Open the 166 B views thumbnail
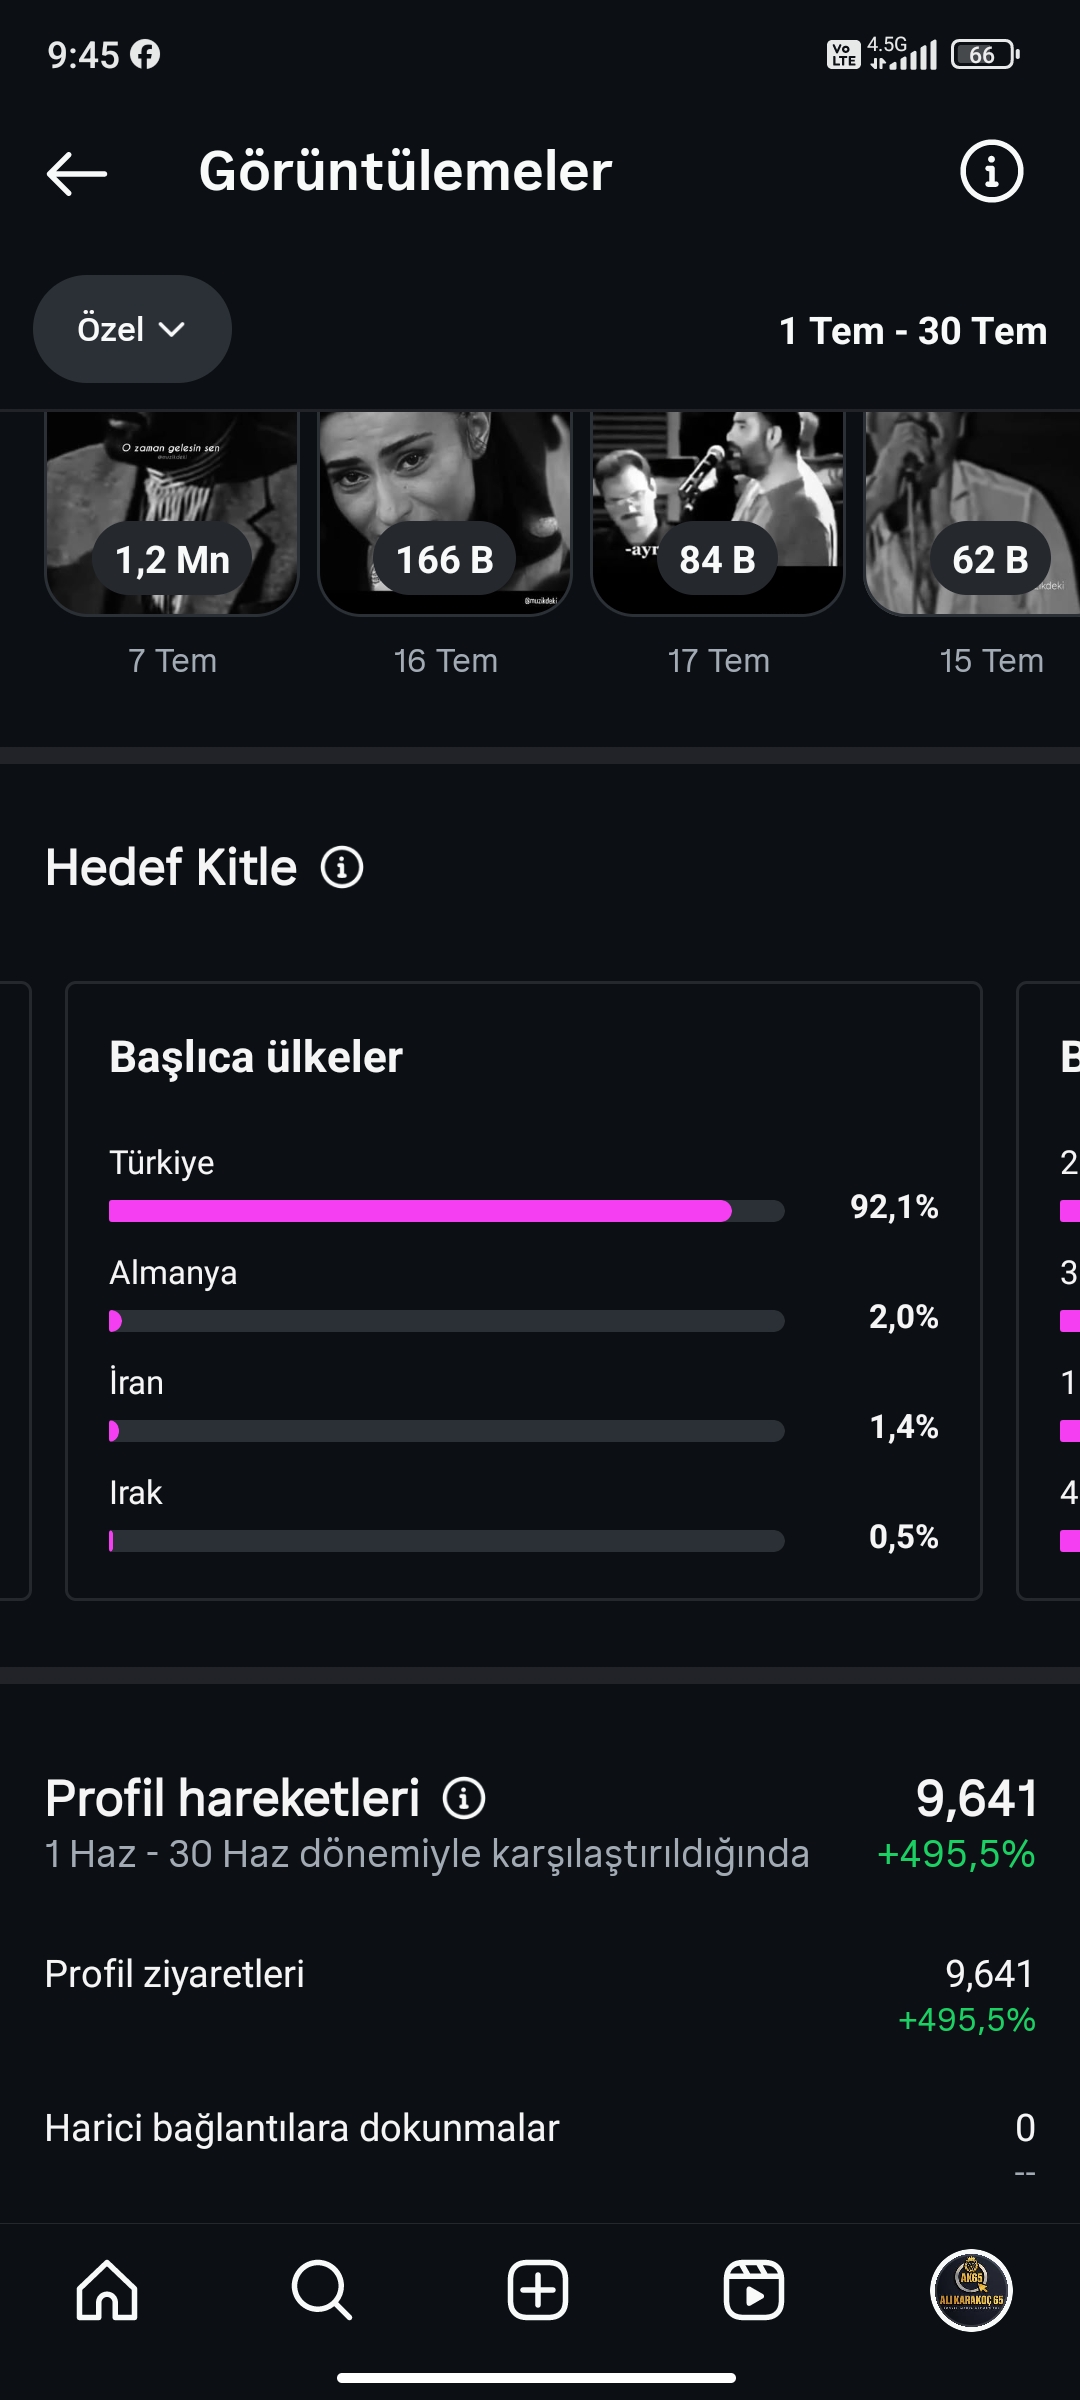The height and width of the screenshot is (2400, 1080). pos(445,513)
